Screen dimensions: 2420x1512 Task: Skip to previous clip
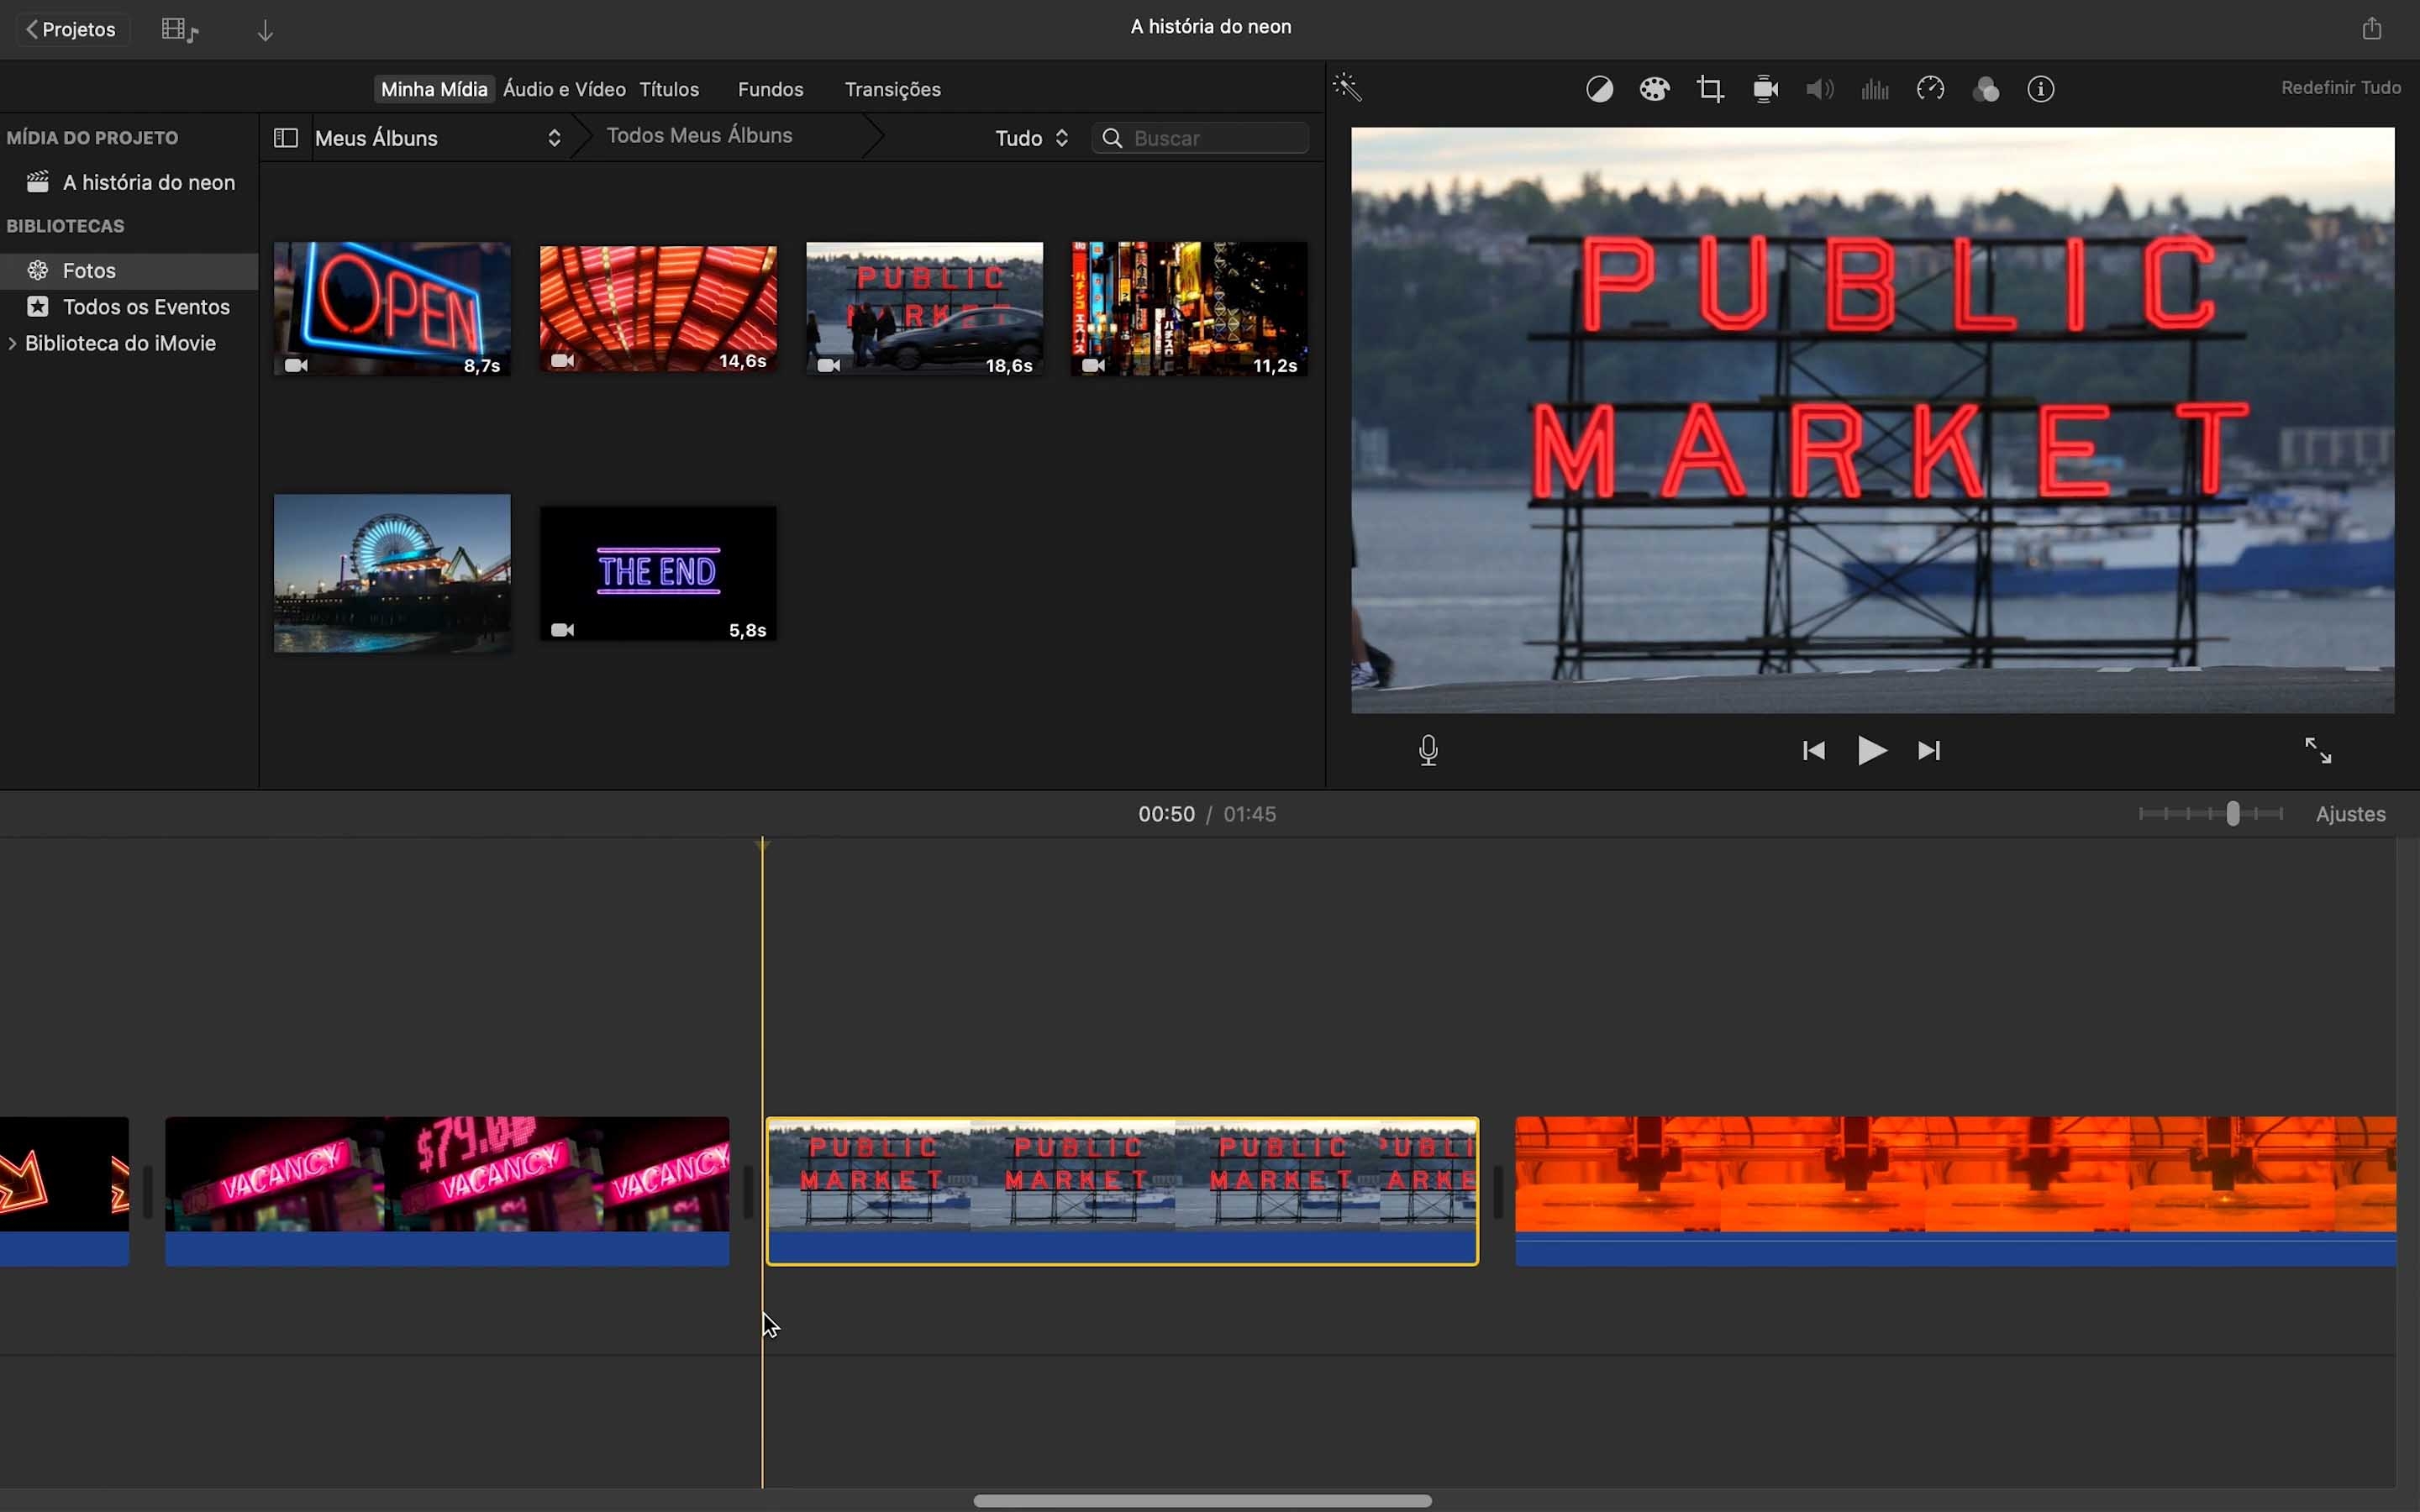(1813, 750)
